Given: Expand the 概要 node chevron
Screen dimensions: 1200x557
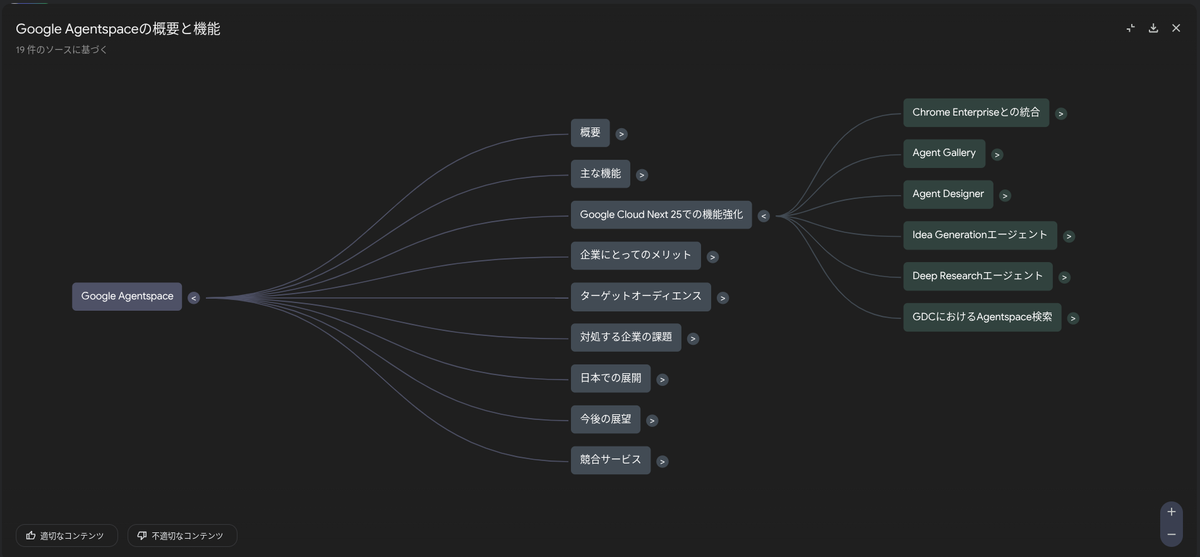Looking at the screenshot, I should (621, 133).
